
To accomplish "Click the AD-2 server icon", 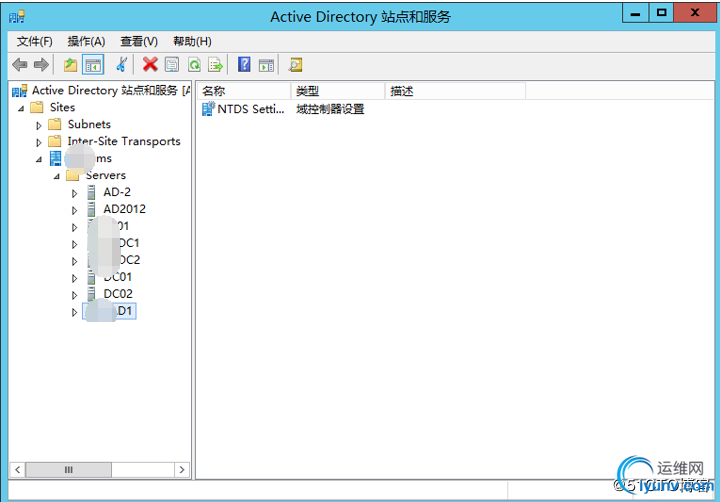I will coord(91,192).
